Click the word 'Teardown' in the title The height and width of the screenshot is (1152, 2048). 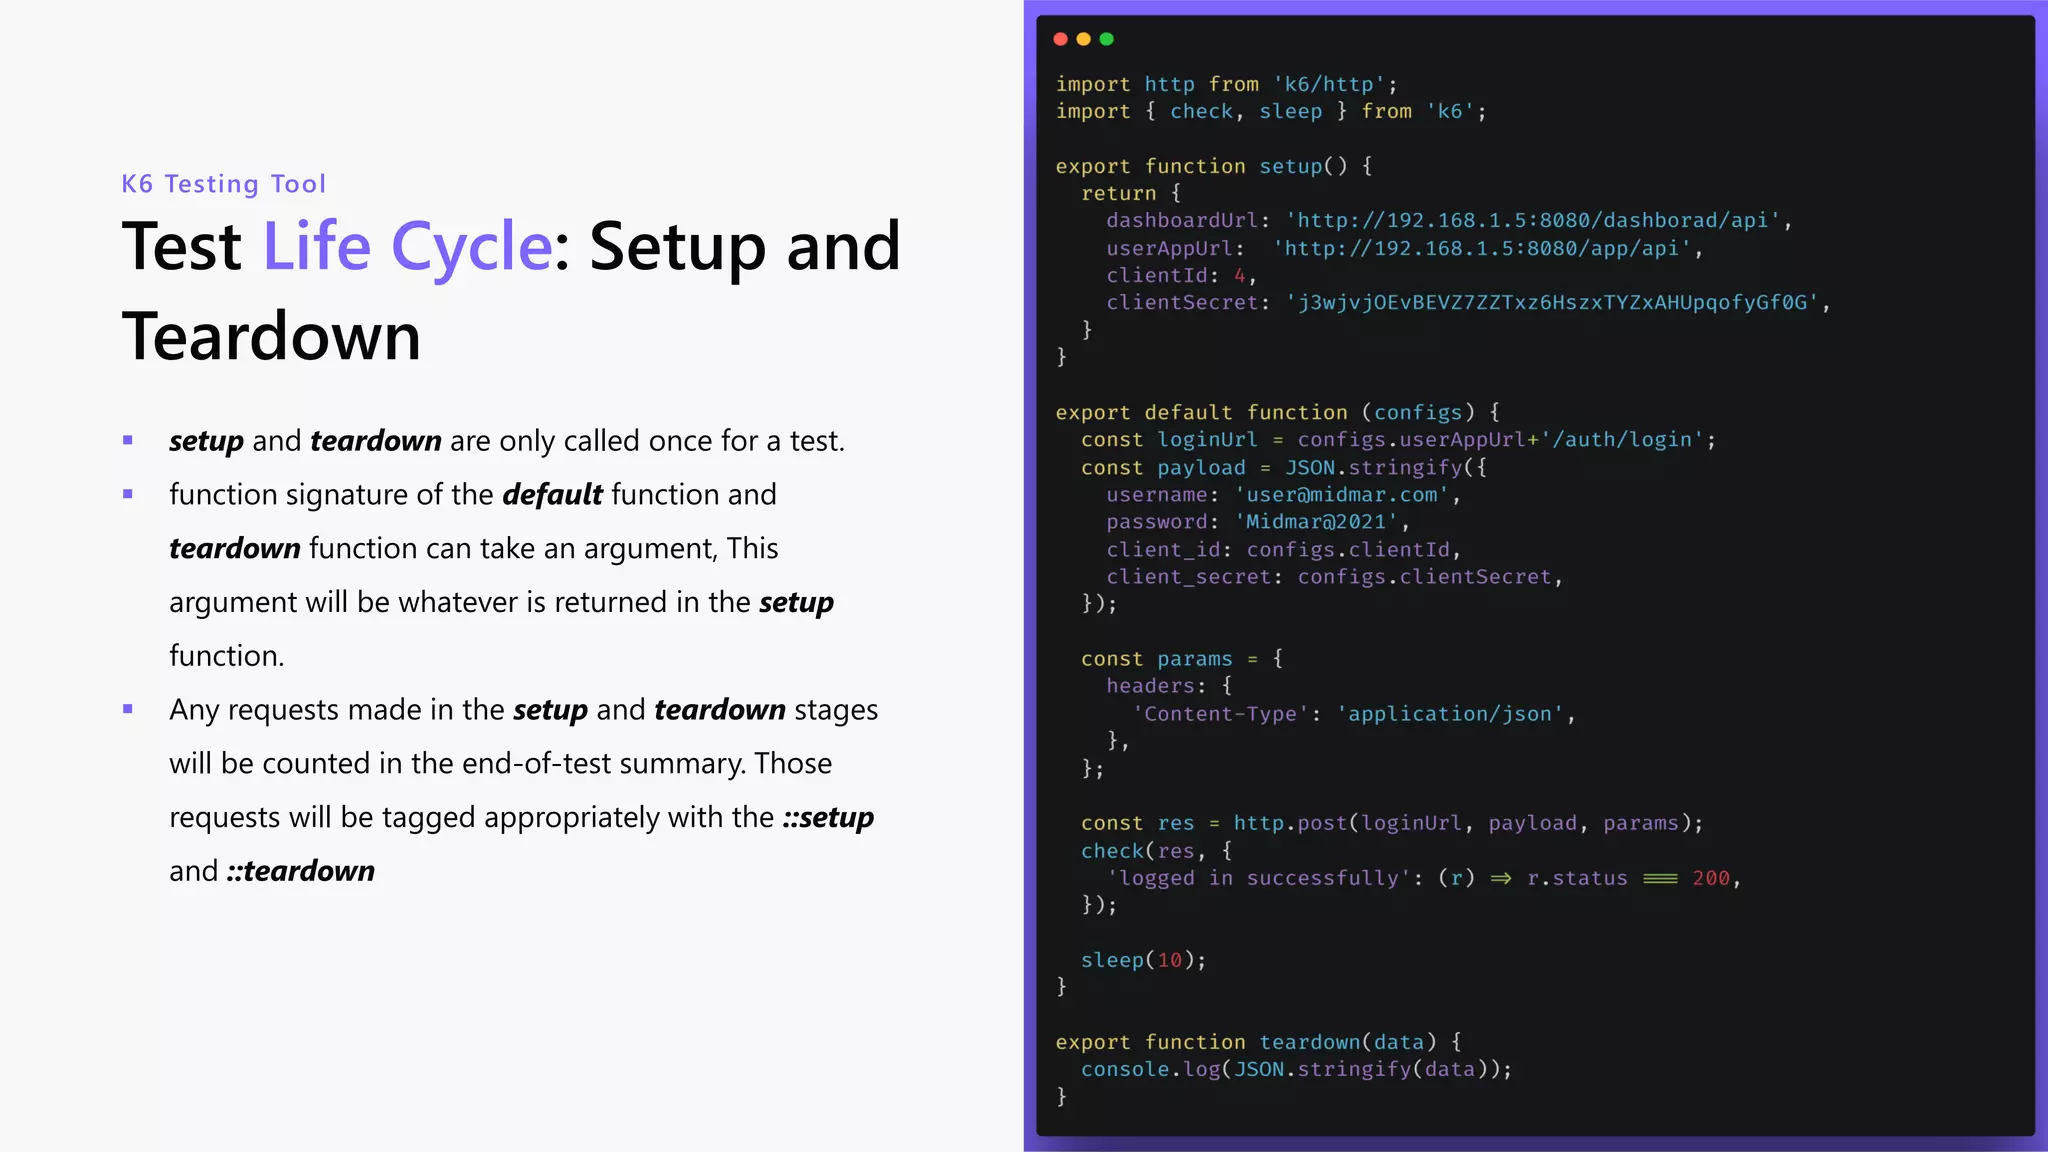pyautogui.click(x=271, y=336)
